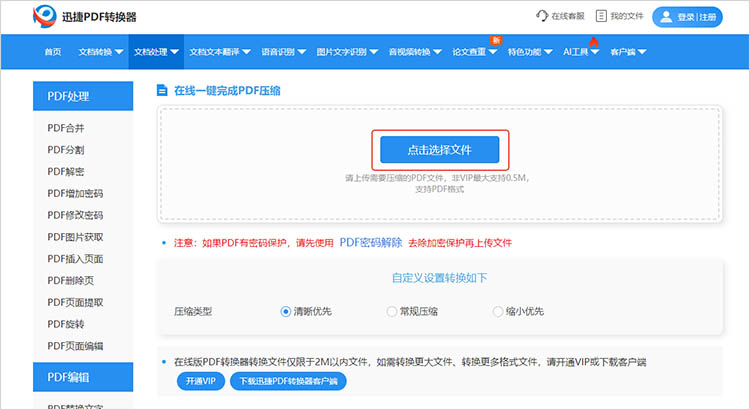This screenshot has width=750, height=410.
Task: Open PDF插入页面 in the sidebar
Action: [x=75, y=258]
